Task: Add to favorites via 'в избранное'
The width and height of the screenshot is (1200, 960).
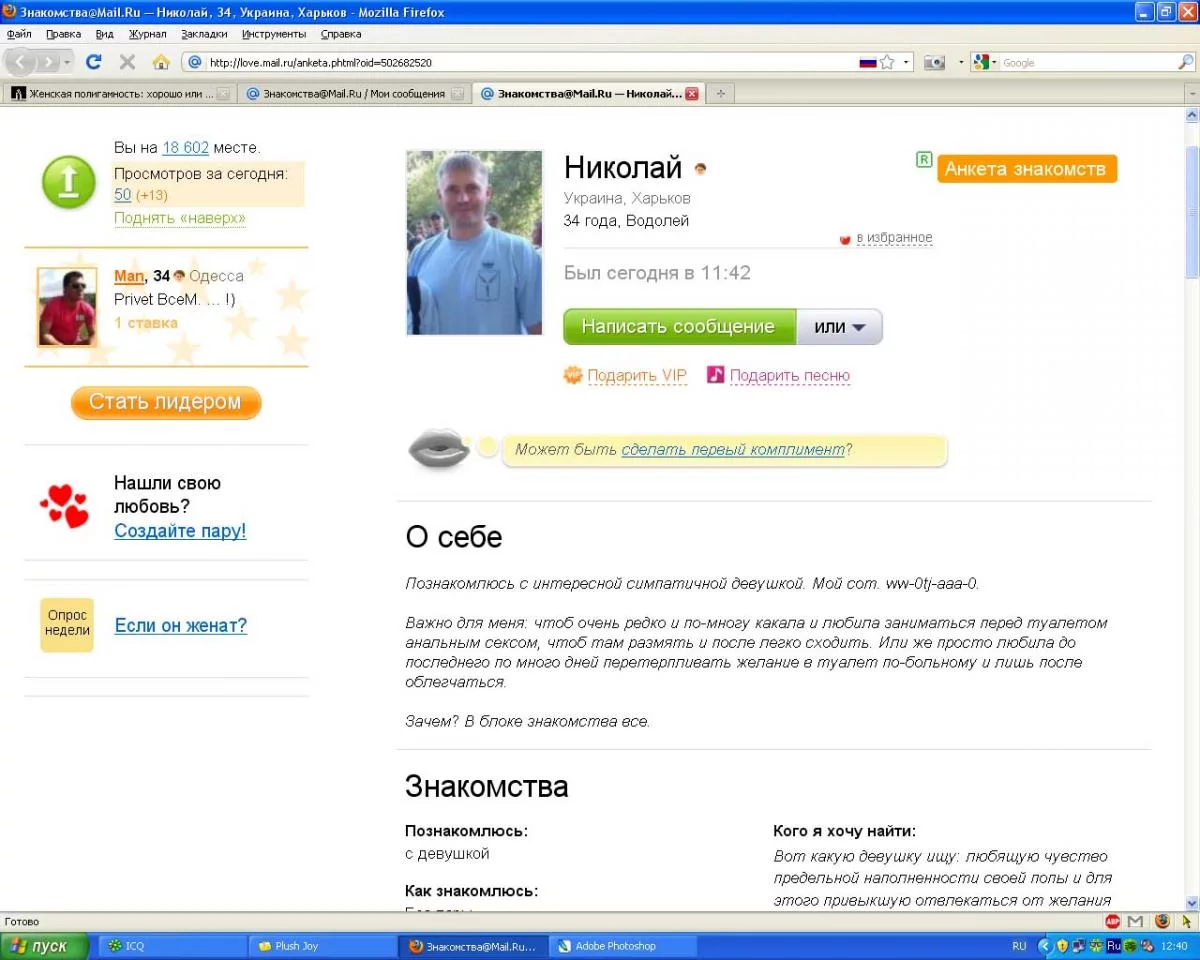Action: point(894,238)
